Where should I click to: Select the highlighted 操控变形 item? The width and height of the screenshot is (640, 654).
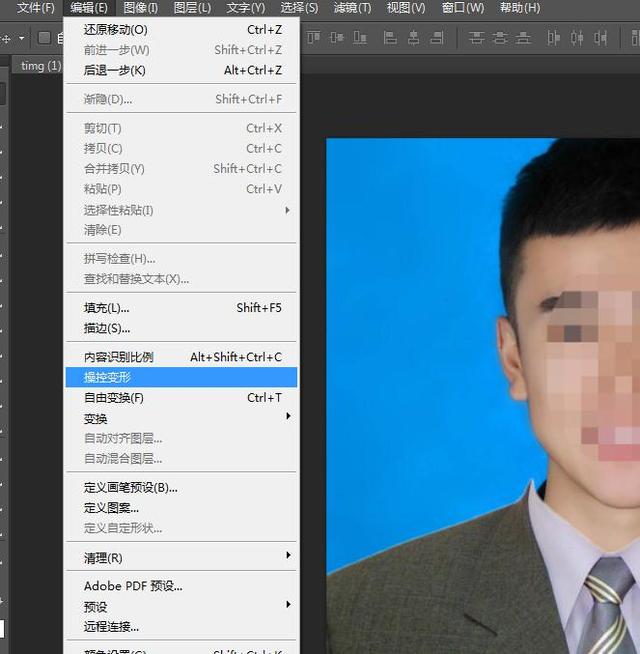tap(181, 377)
